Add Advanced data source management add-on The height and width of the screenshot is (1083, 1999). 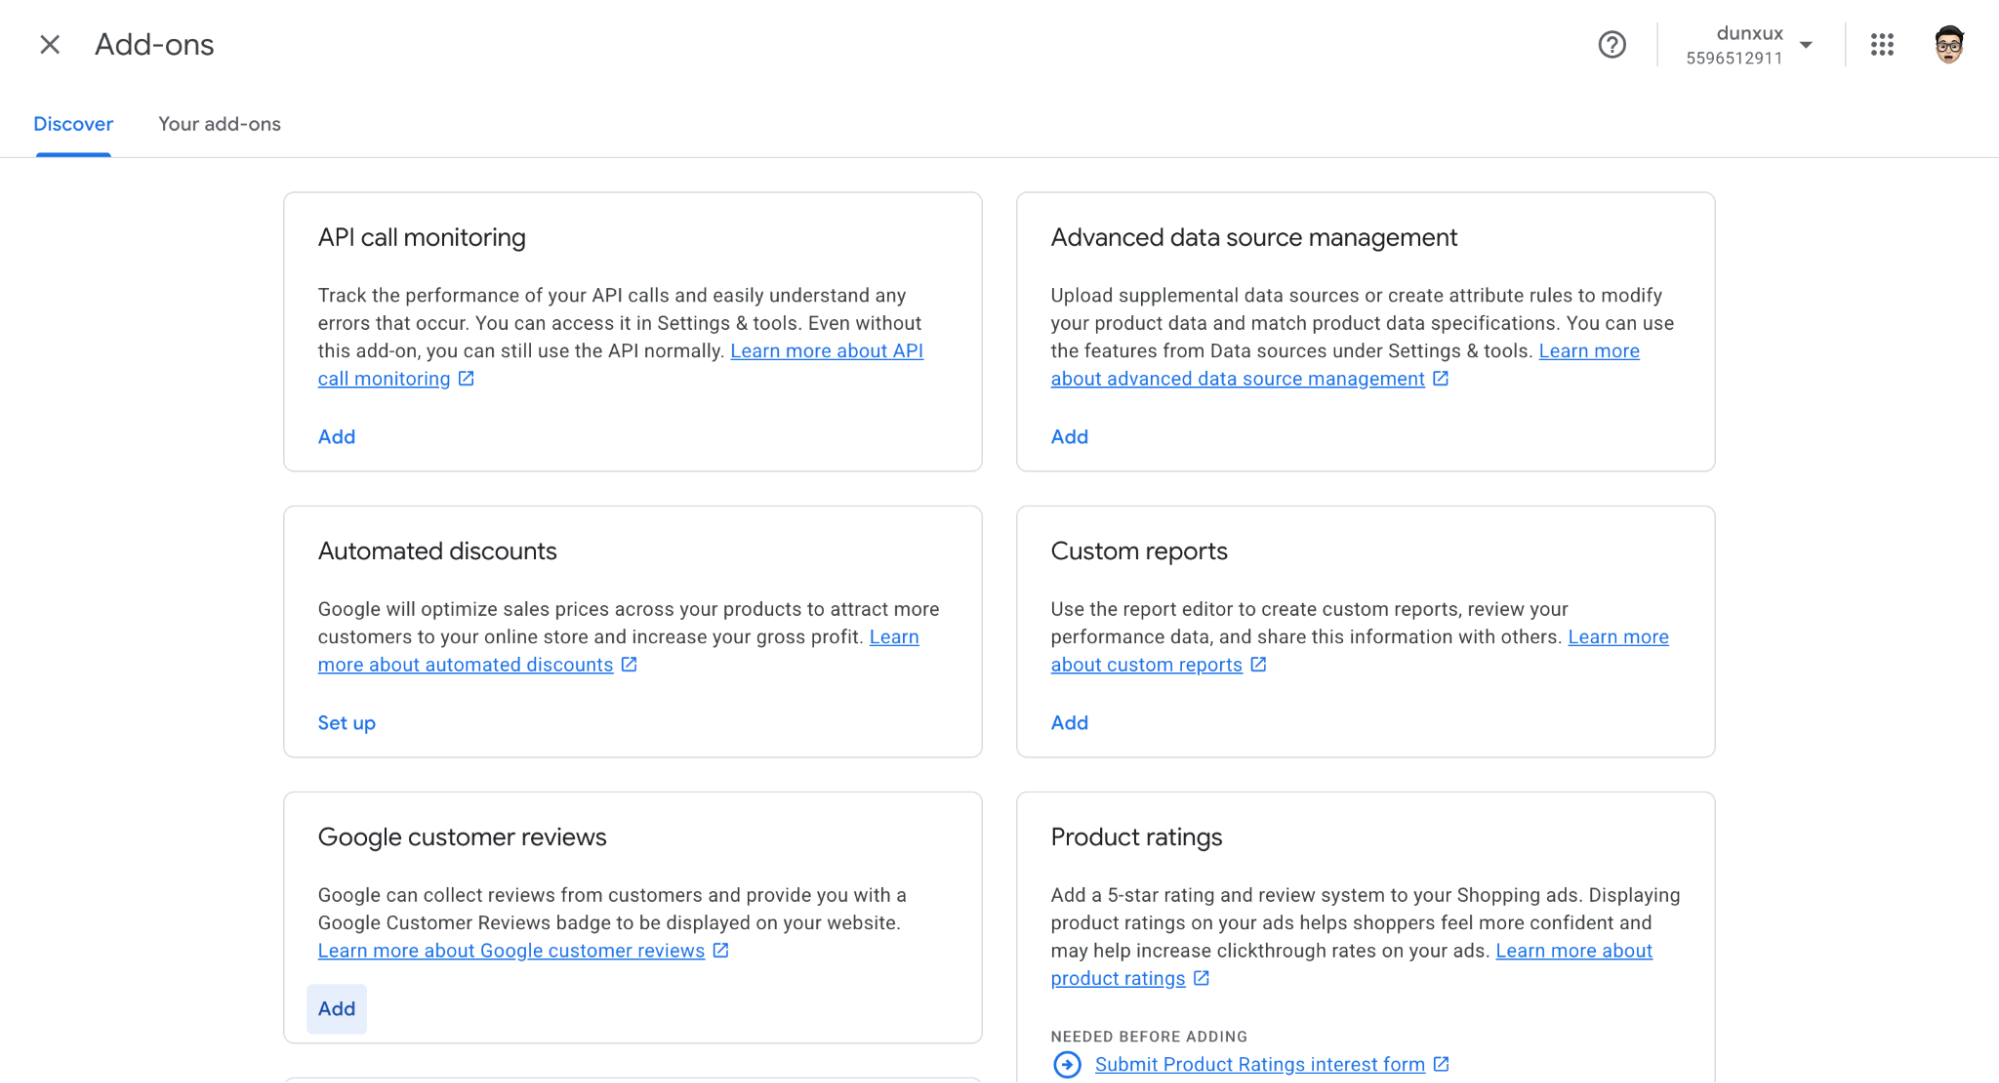[1069, 437]
